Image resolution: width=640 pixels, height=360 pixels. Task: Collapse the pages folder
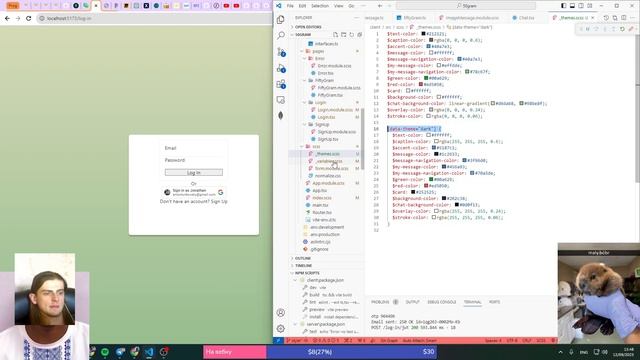coord(318,51)
